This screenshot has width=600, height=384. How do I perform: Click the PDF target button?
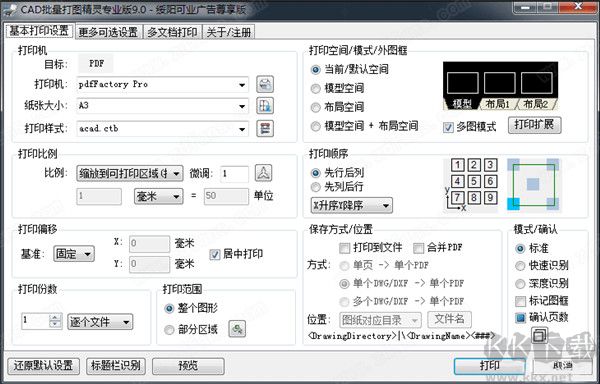click(x=96, y=63)
